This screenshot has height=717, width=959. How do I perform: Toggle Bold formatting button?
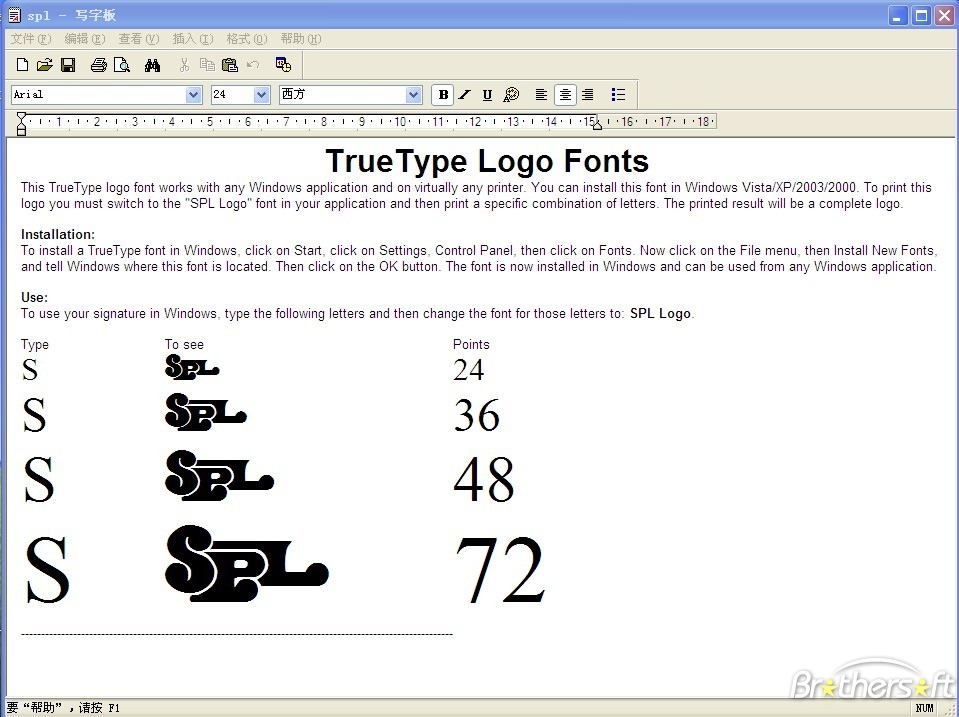point(443,95)
